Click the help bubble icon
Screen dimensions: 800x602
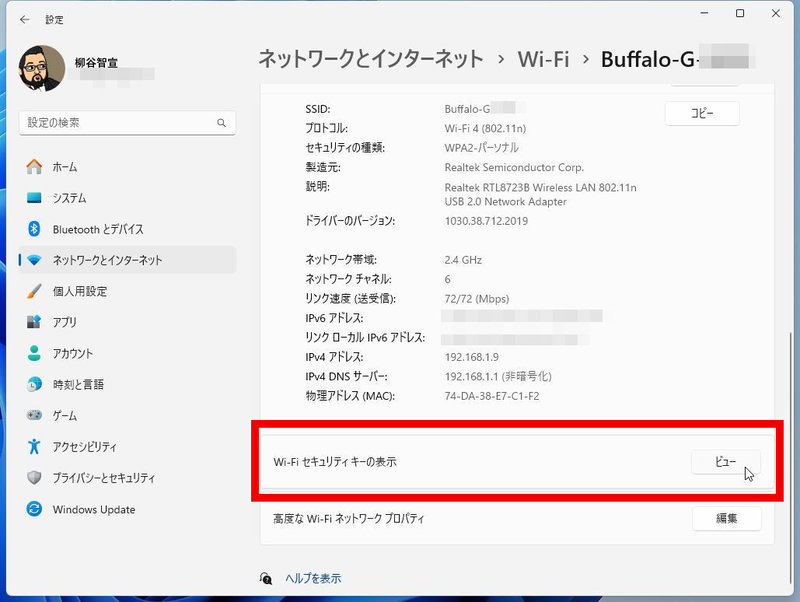pos(266,578)
